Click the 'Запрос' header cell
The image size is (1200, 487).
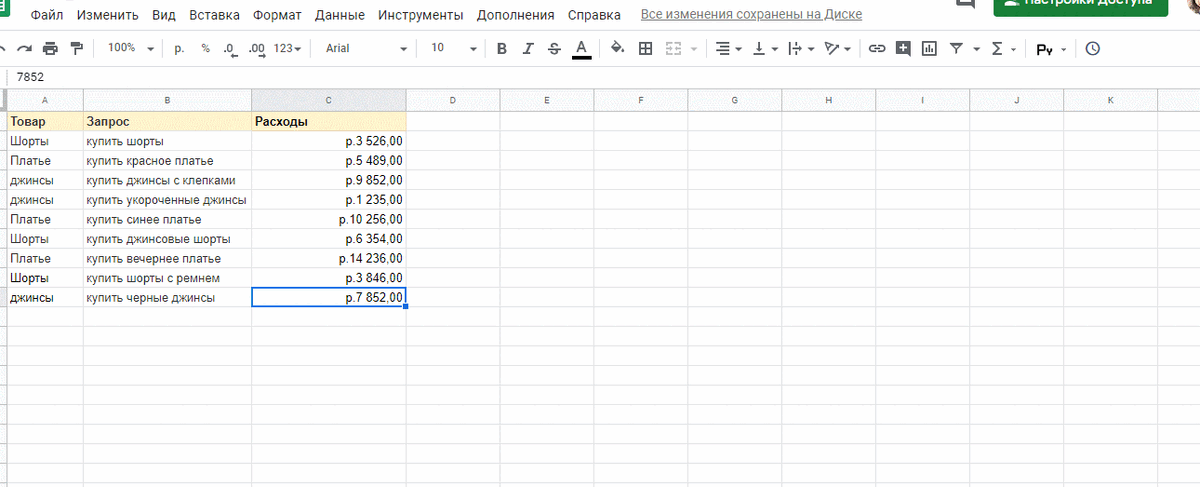(167, 122)
